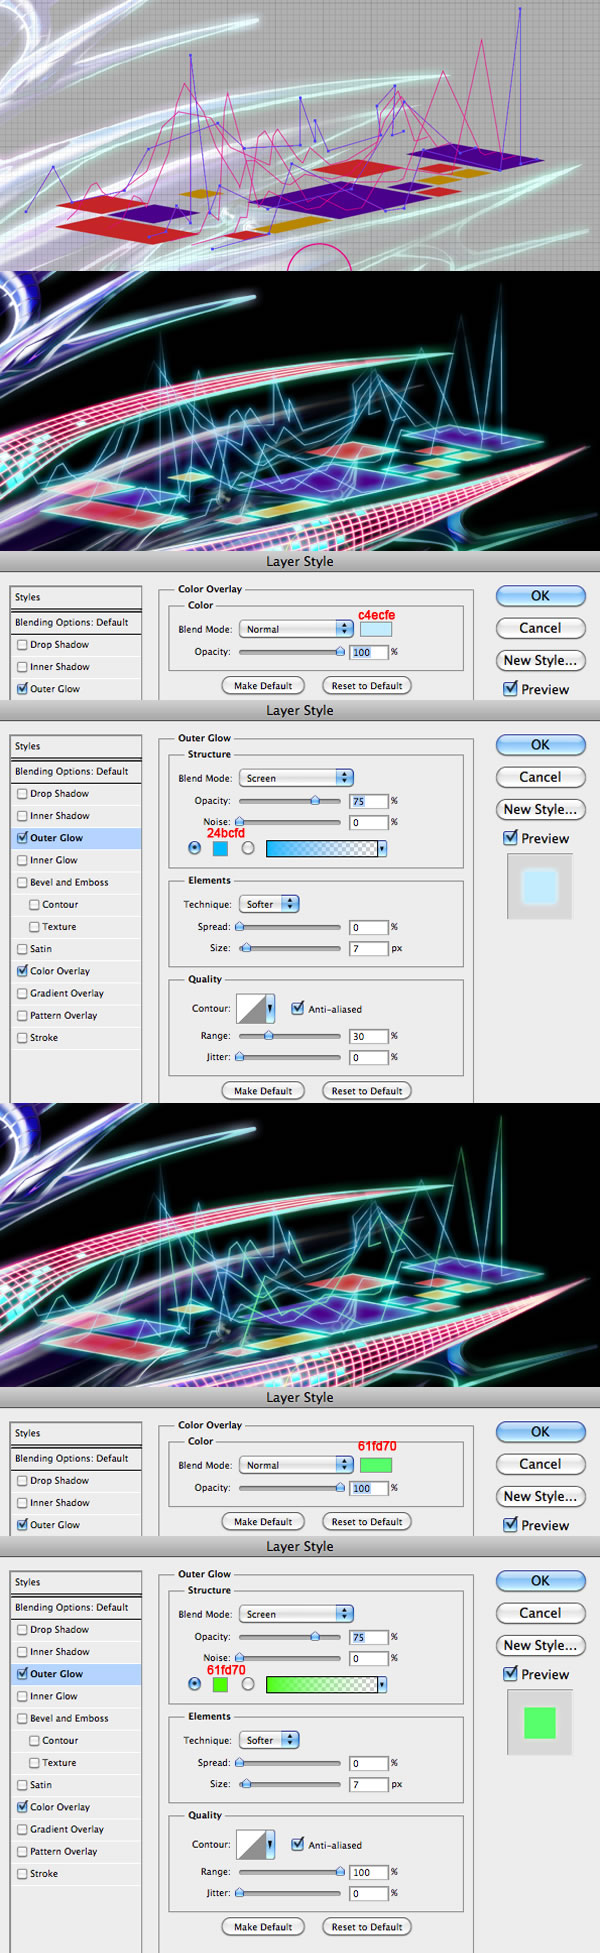
Task: Click OK in the blue Outer Glow dialog
Action: click(x=540, y=745)
